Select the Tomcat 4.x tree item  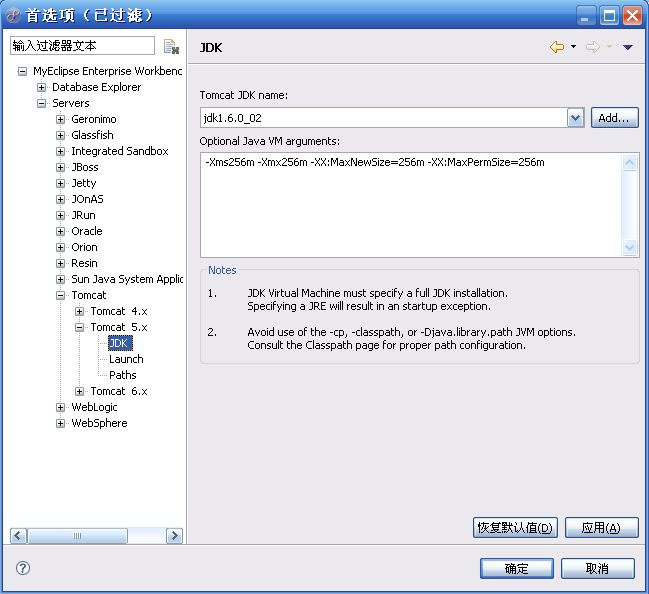coord(119,311)
